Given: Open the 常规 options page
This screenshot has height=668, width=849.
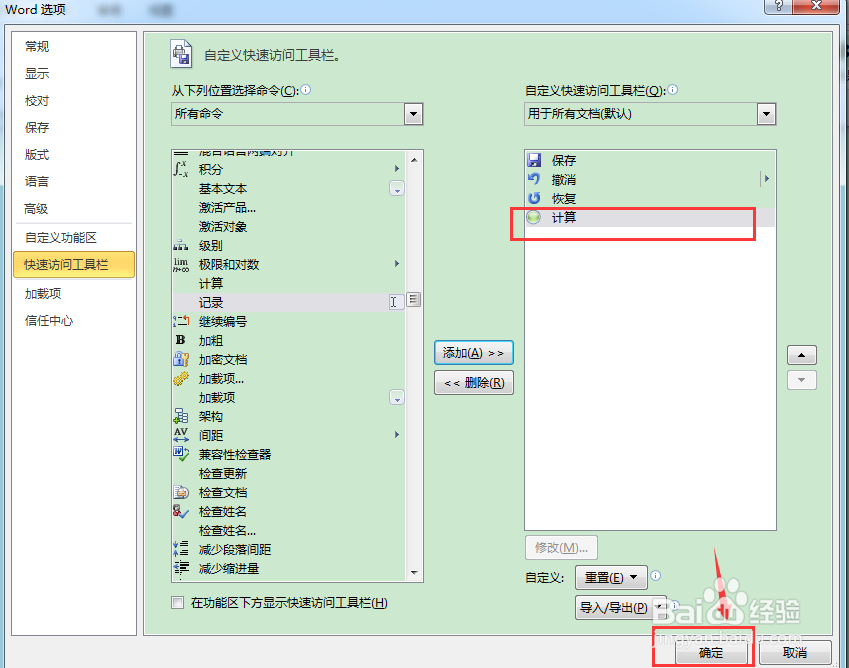Looking at the screenshot, I should point(37,47).
